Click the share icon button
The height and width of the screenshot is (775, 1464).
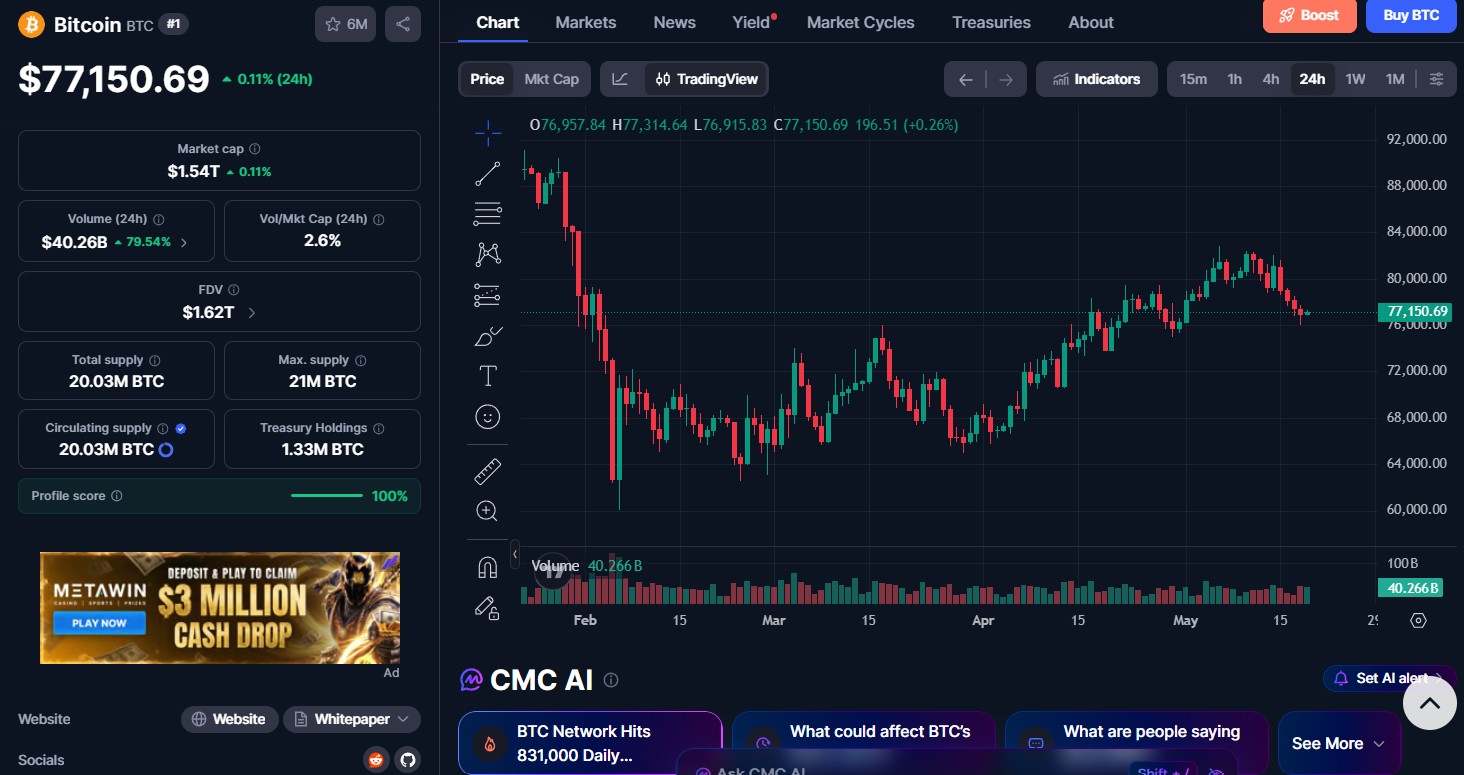tap(403, 24)
